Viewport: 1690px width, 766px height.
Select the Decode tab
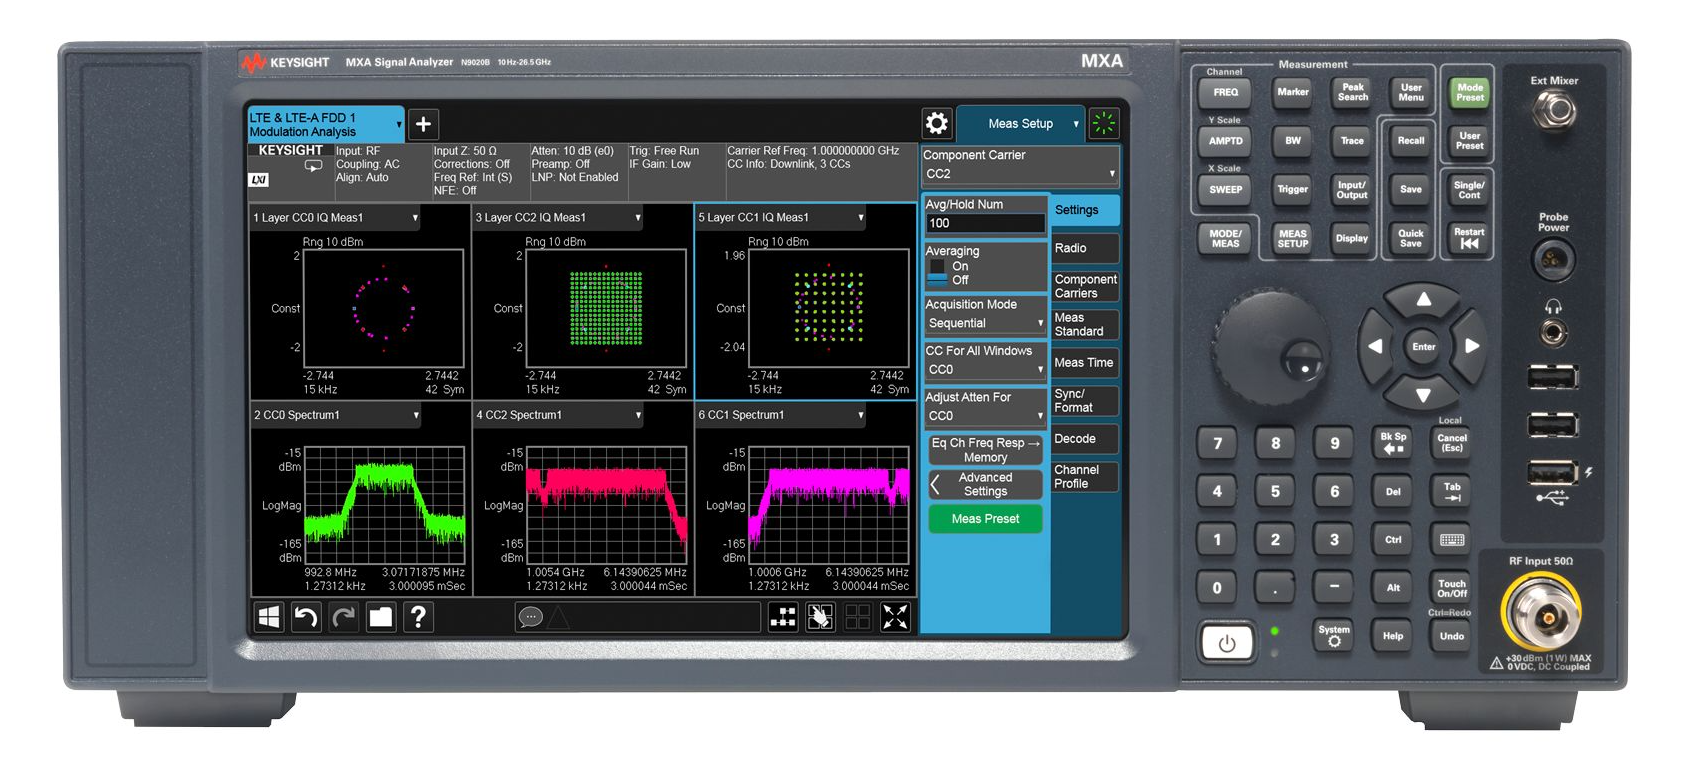[x=1085, y=438]
